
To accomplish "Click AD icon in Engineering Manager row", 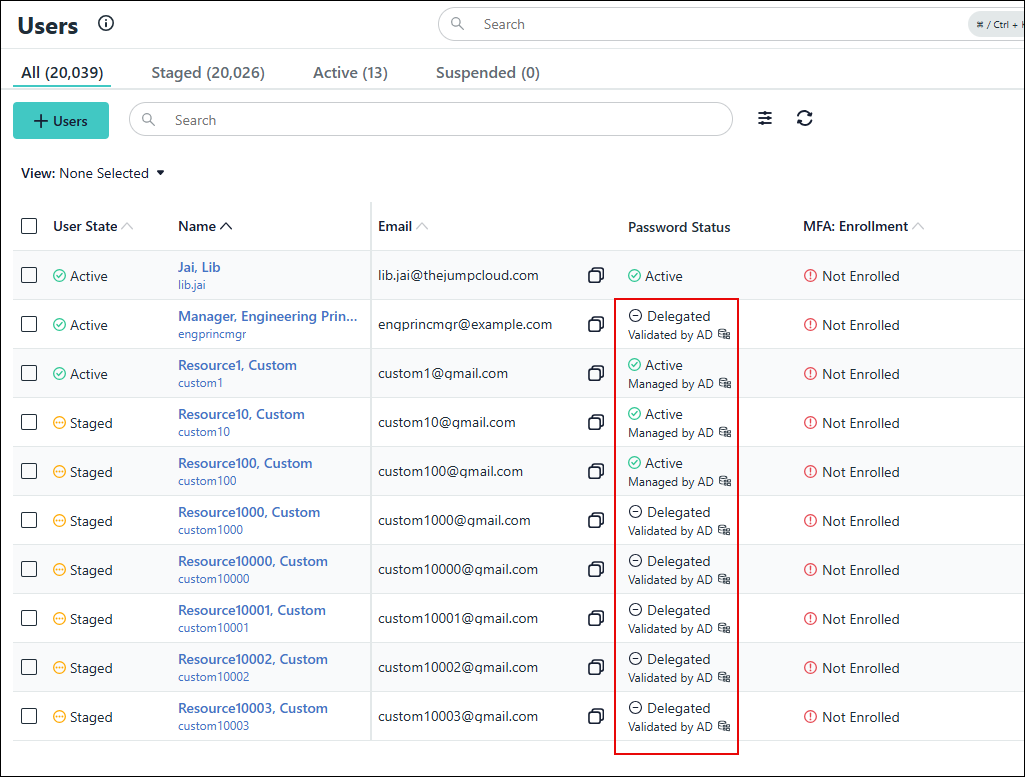I will pos(725,335).
